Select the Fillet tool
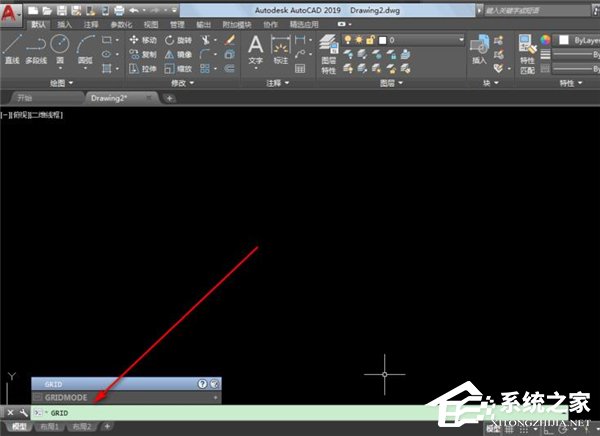 205,54
